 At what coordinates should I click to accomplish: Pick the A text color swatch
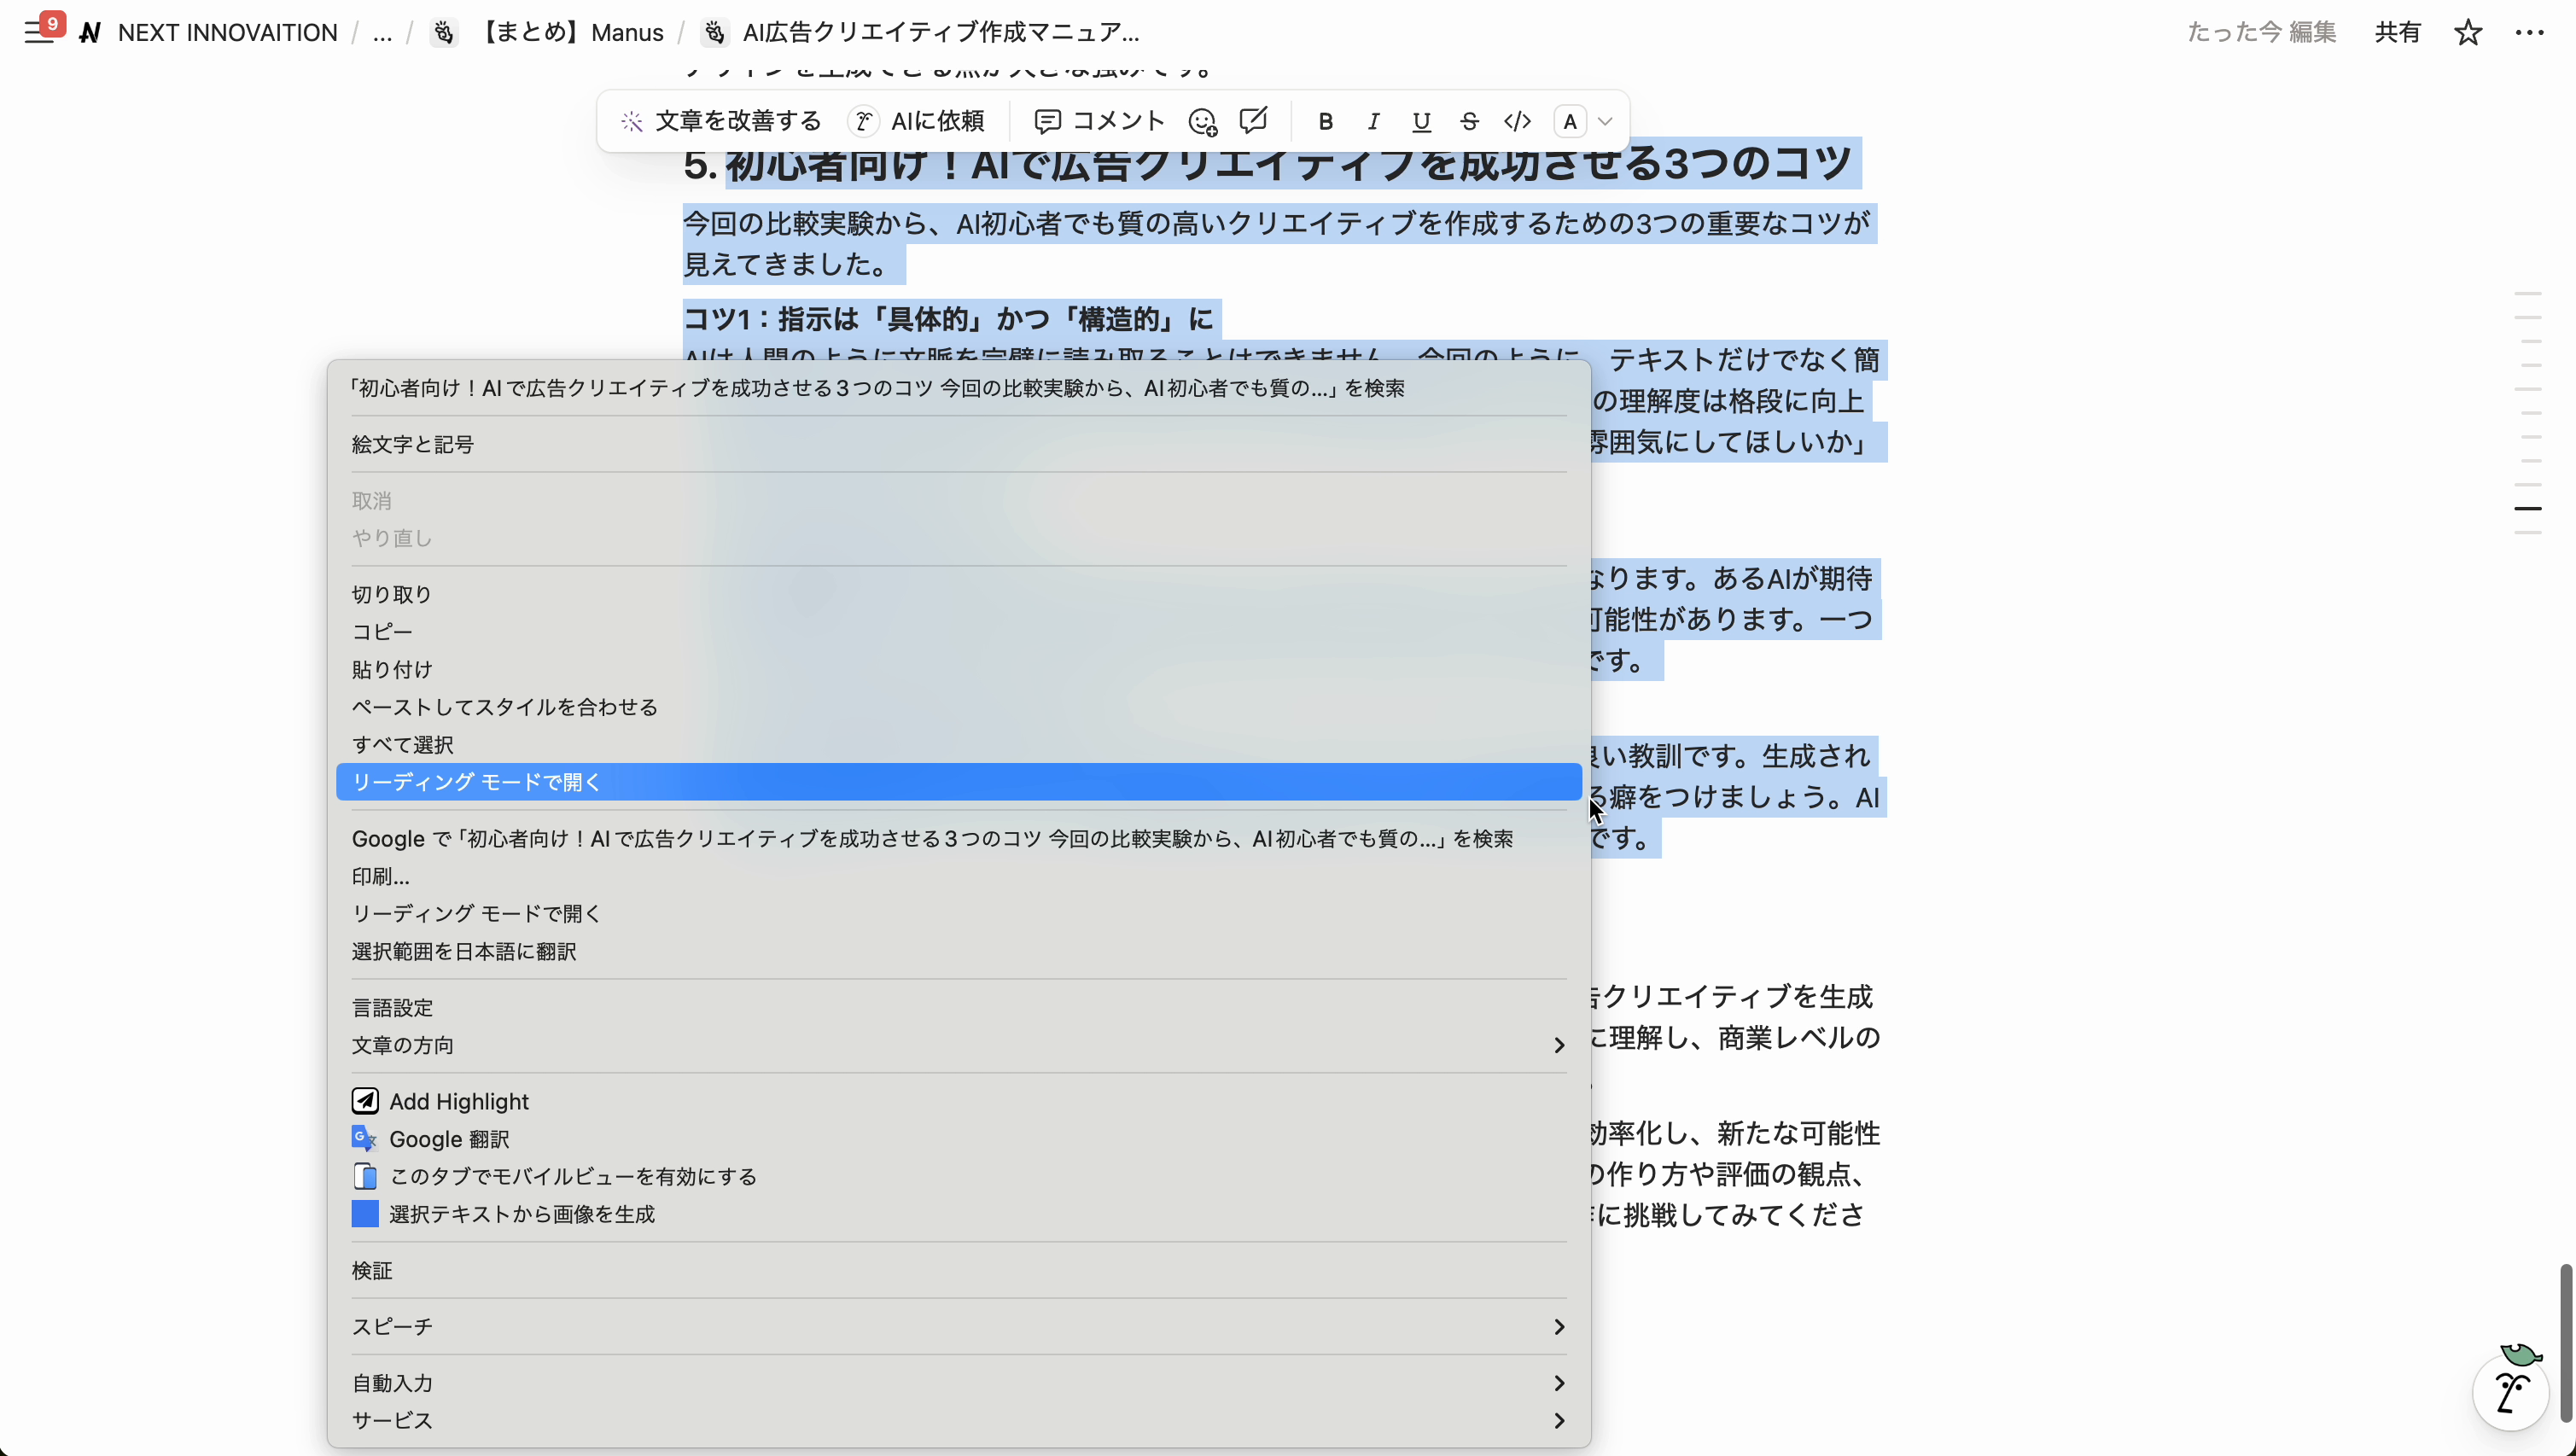(1568, 121)
